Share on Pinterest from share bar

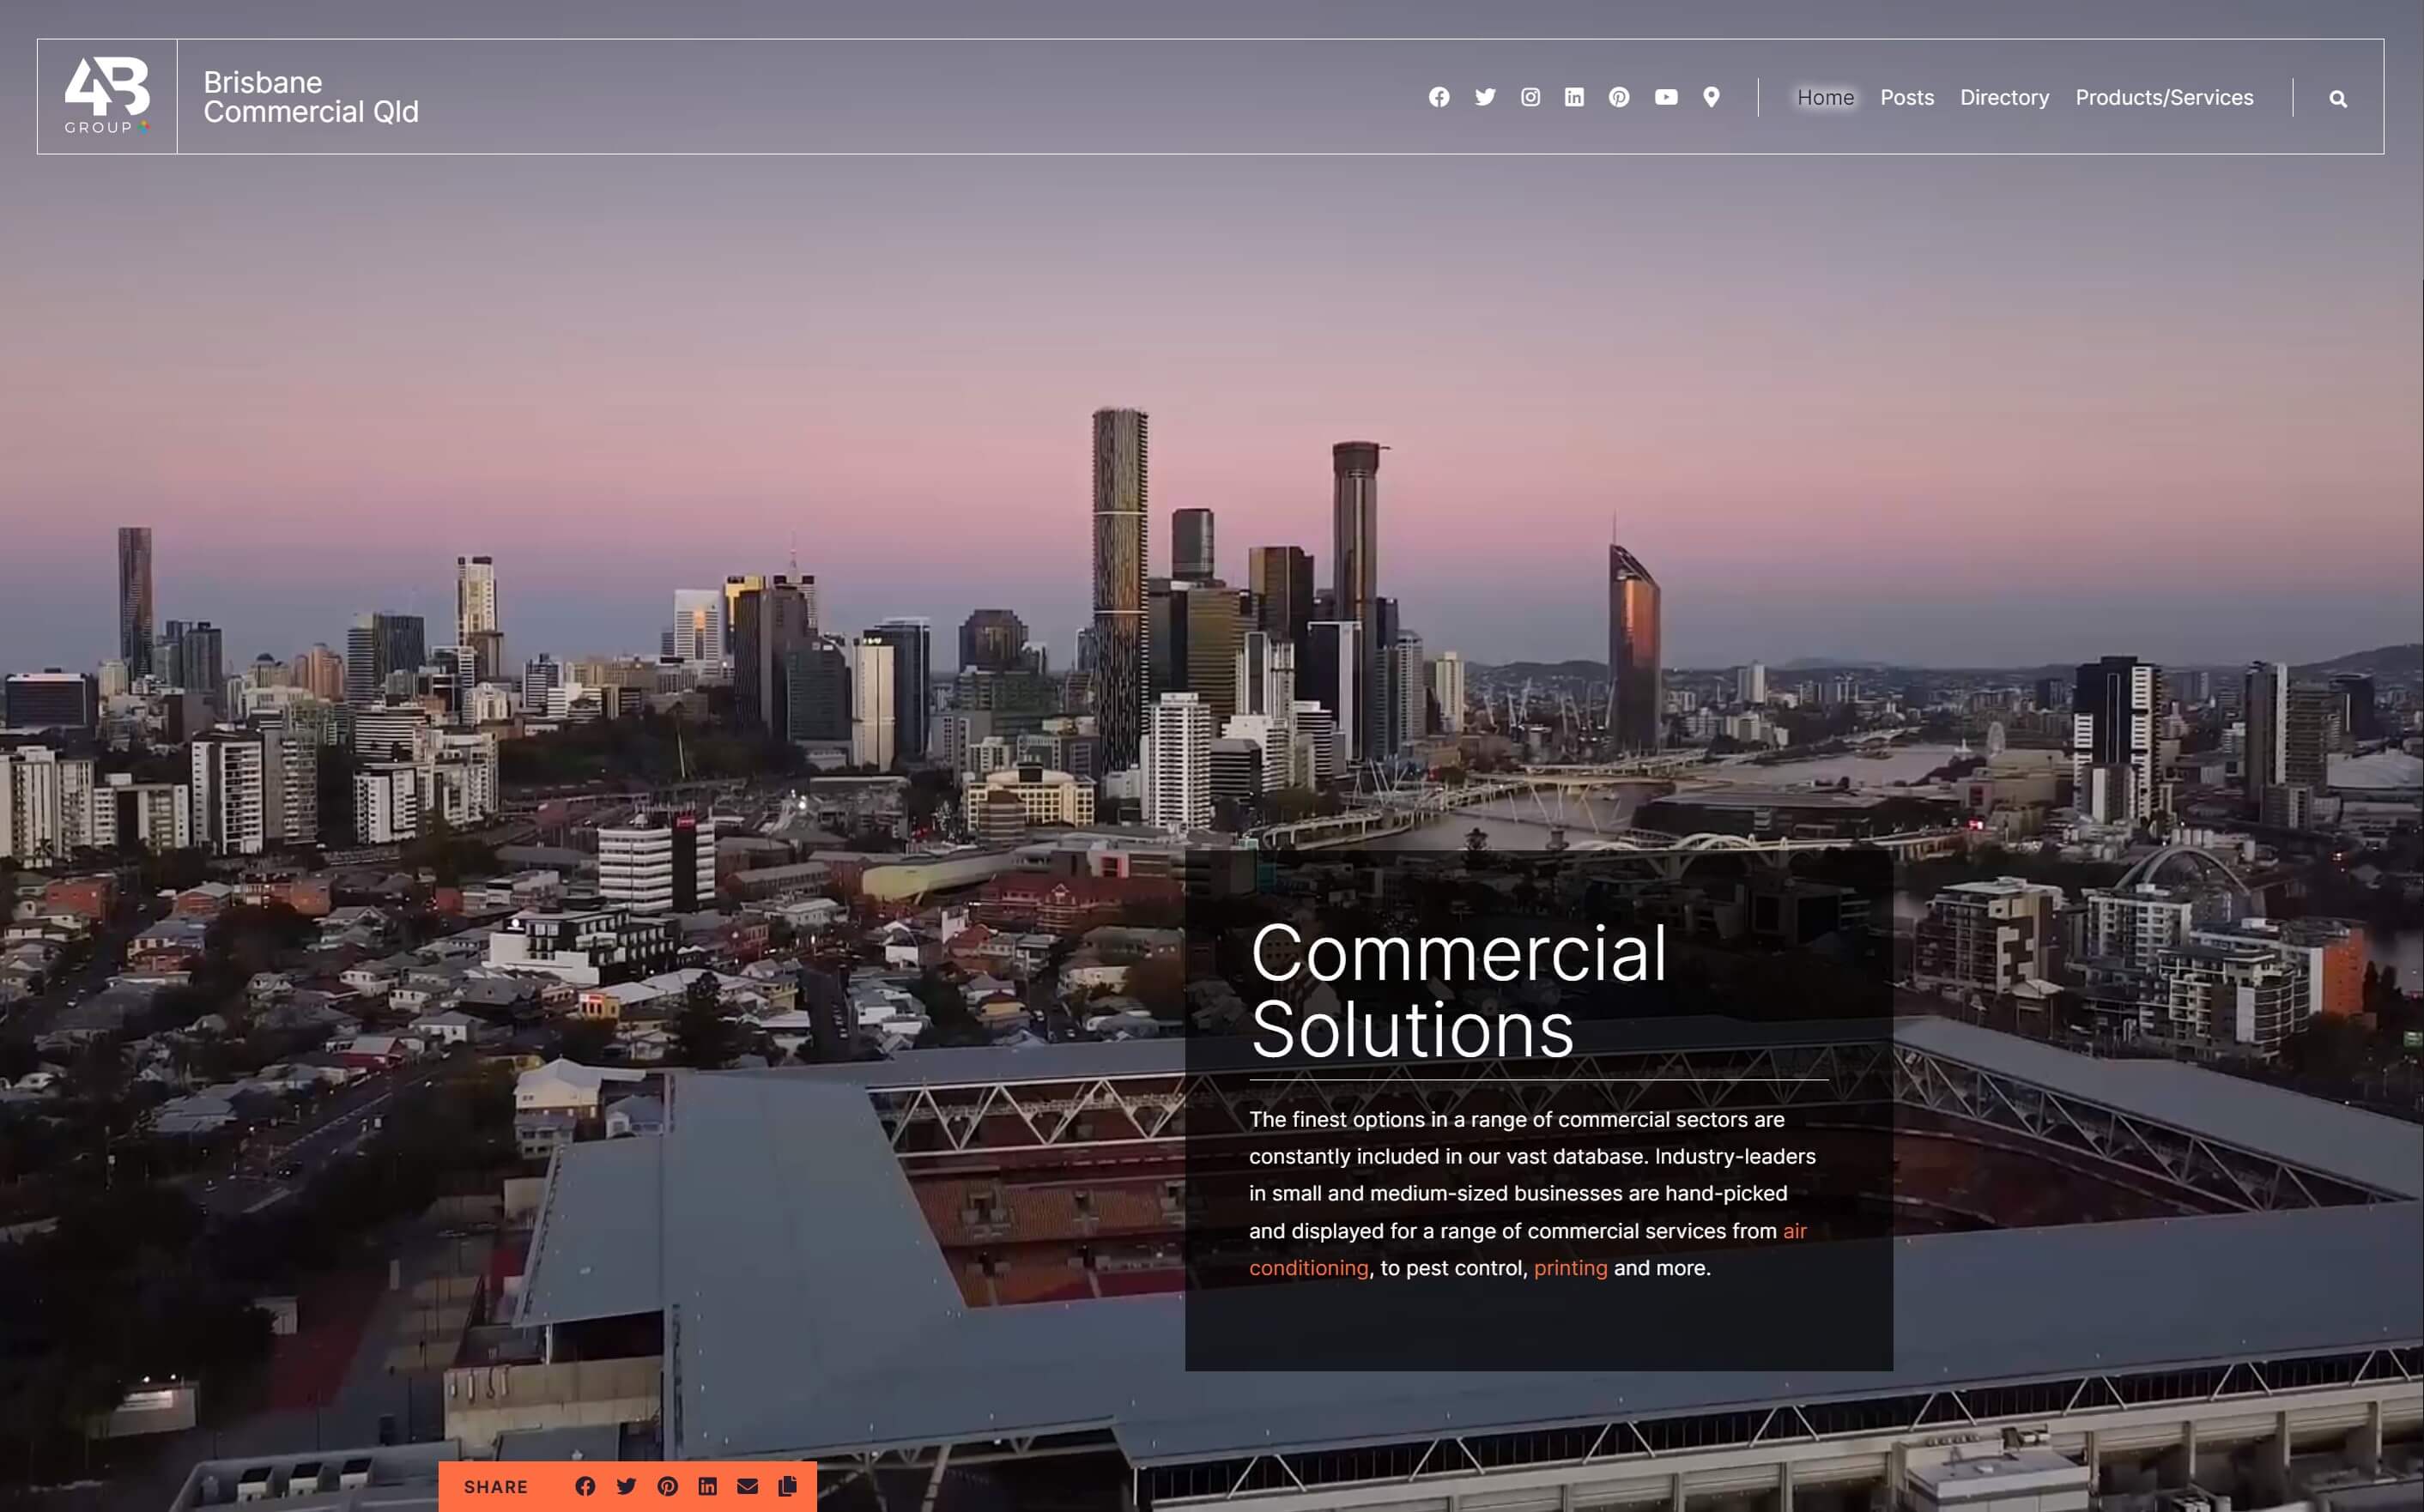[x=667, y=1486]
